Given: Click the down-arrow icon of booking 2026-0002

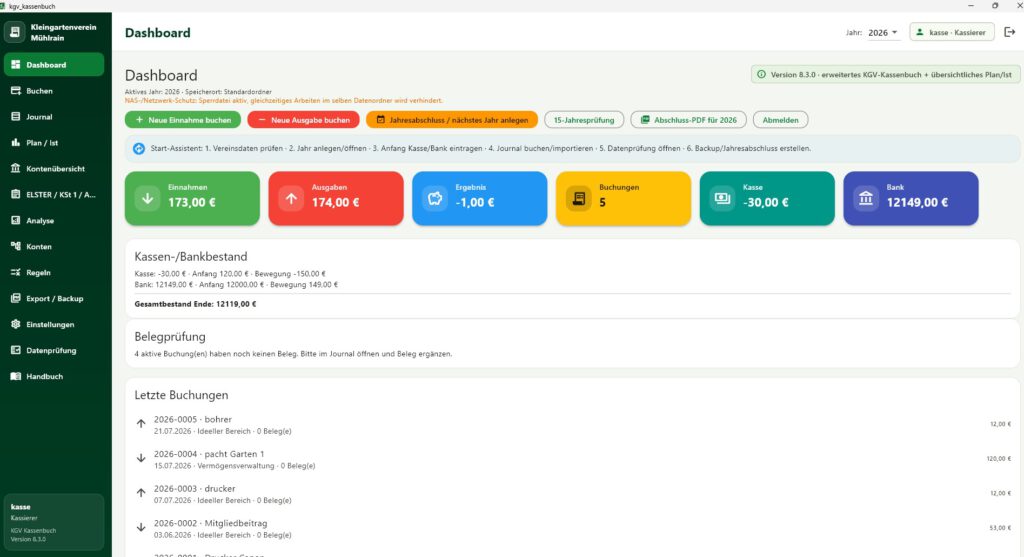Looking at the screenshot, I should coord(141,528).
